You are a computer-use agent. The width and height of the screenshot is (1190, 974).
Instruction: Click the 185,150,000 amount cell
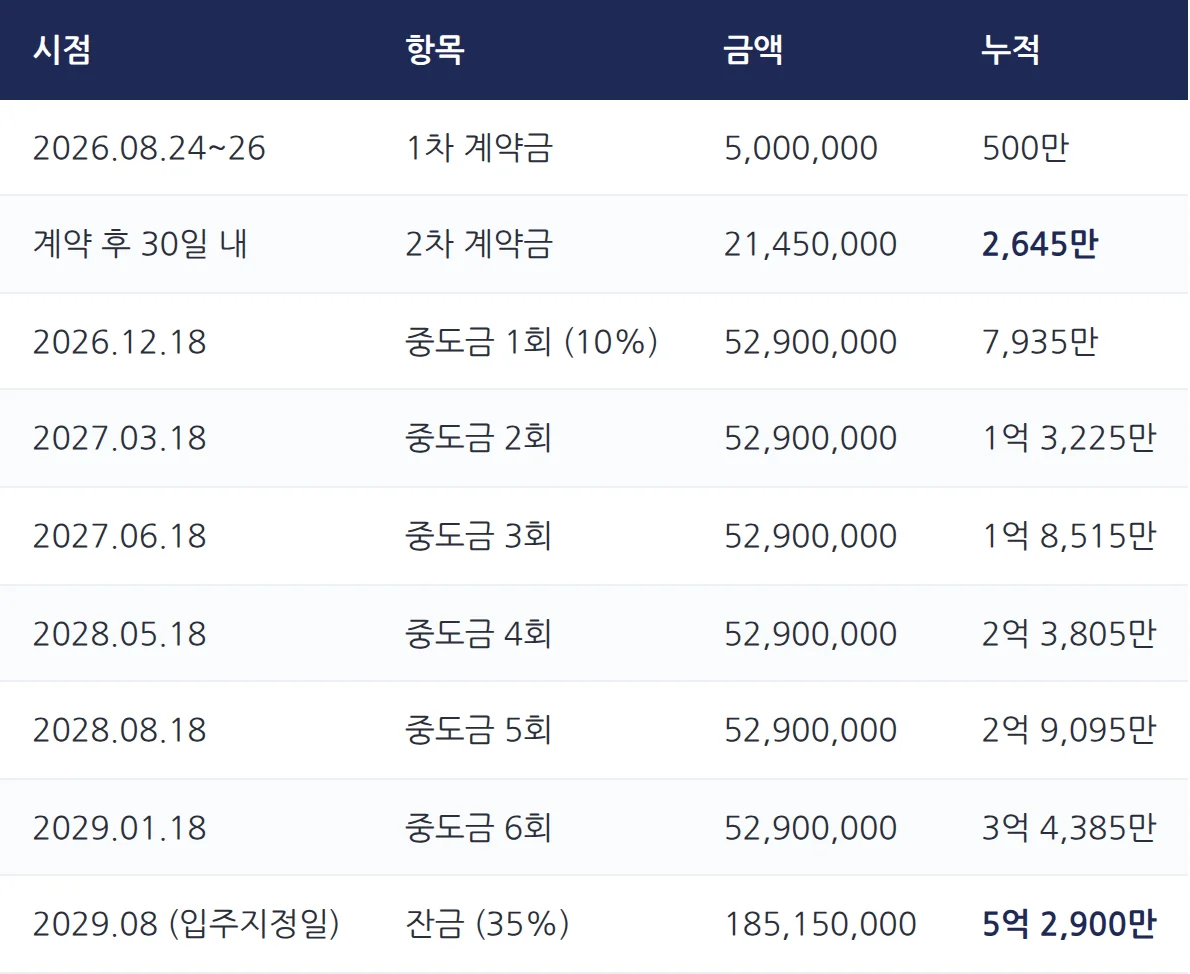(x=820, y=924)
